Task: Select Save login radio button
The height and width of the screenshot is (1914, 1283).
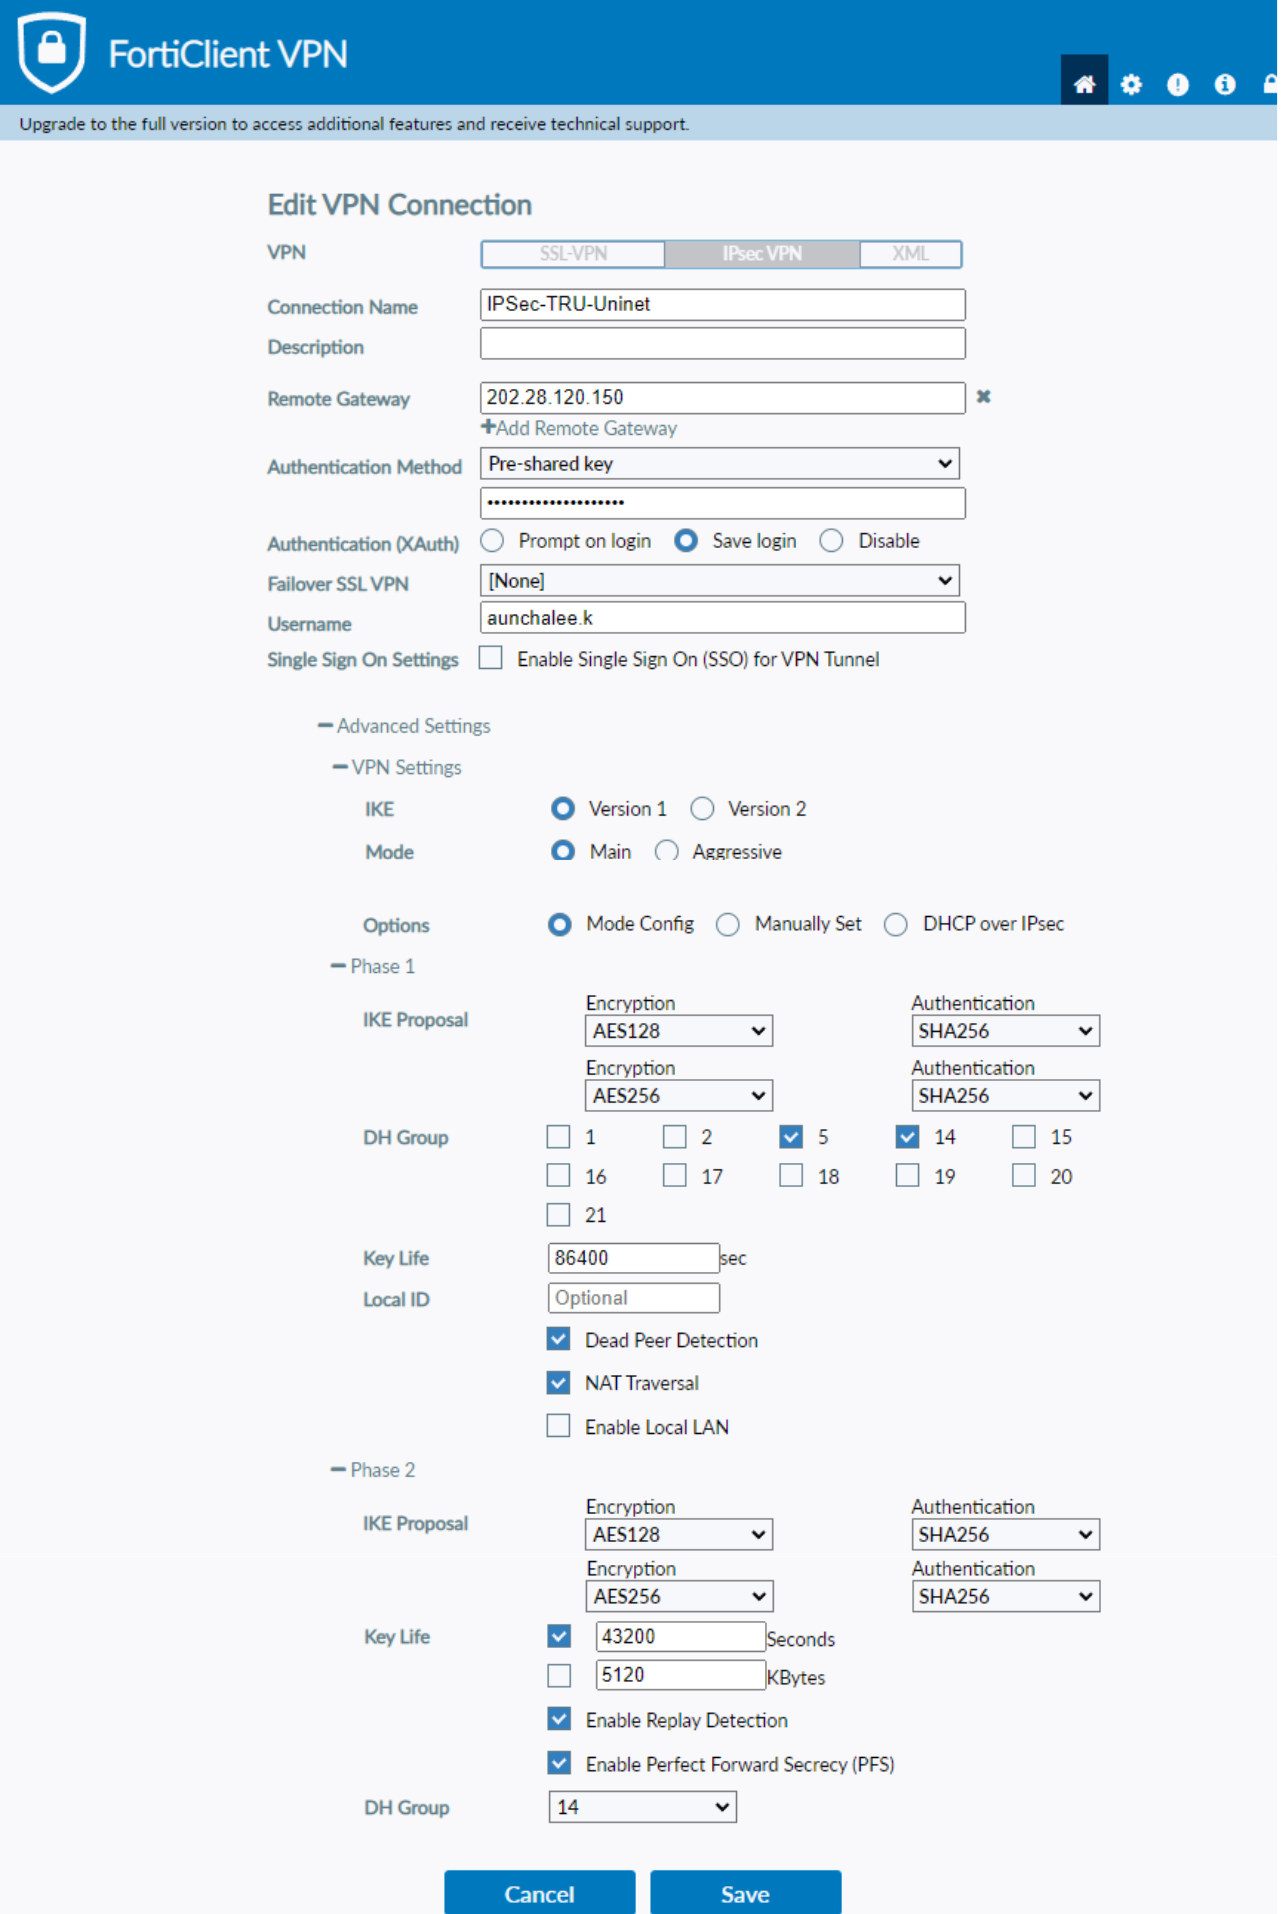Action: [686, 541]
